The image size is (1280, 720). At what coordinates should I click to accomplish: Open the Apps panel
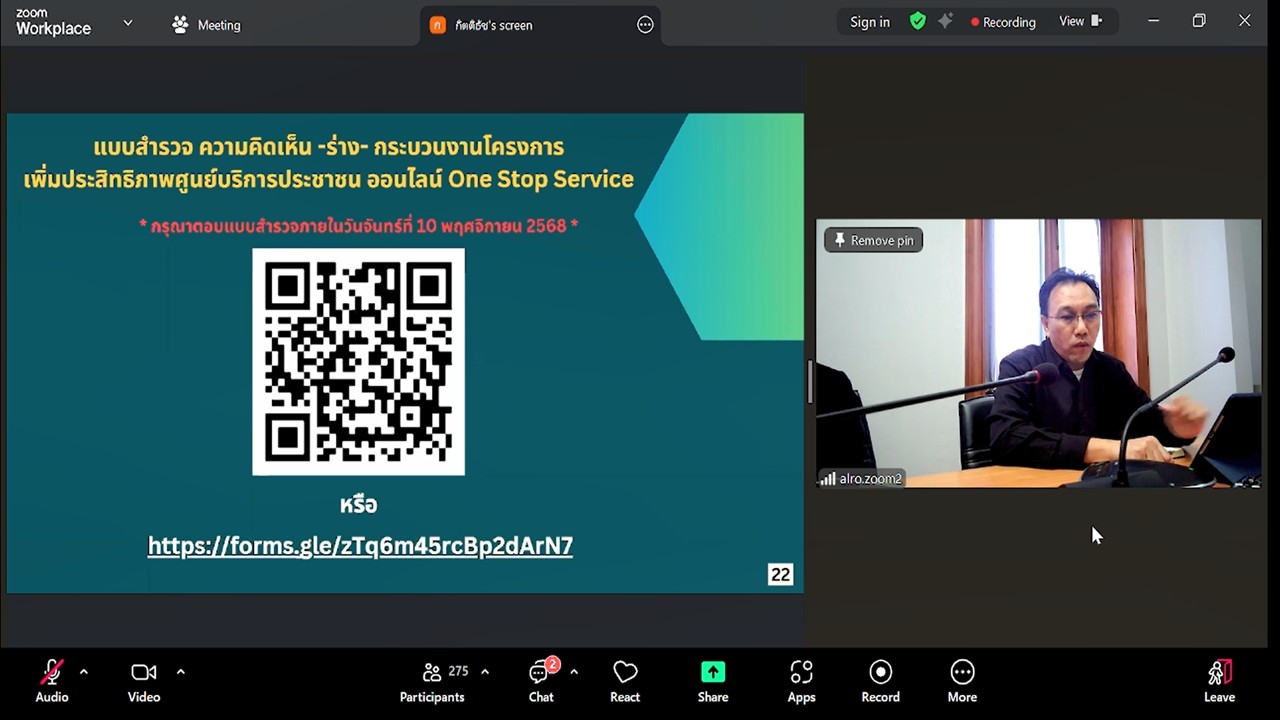[801, 681]
